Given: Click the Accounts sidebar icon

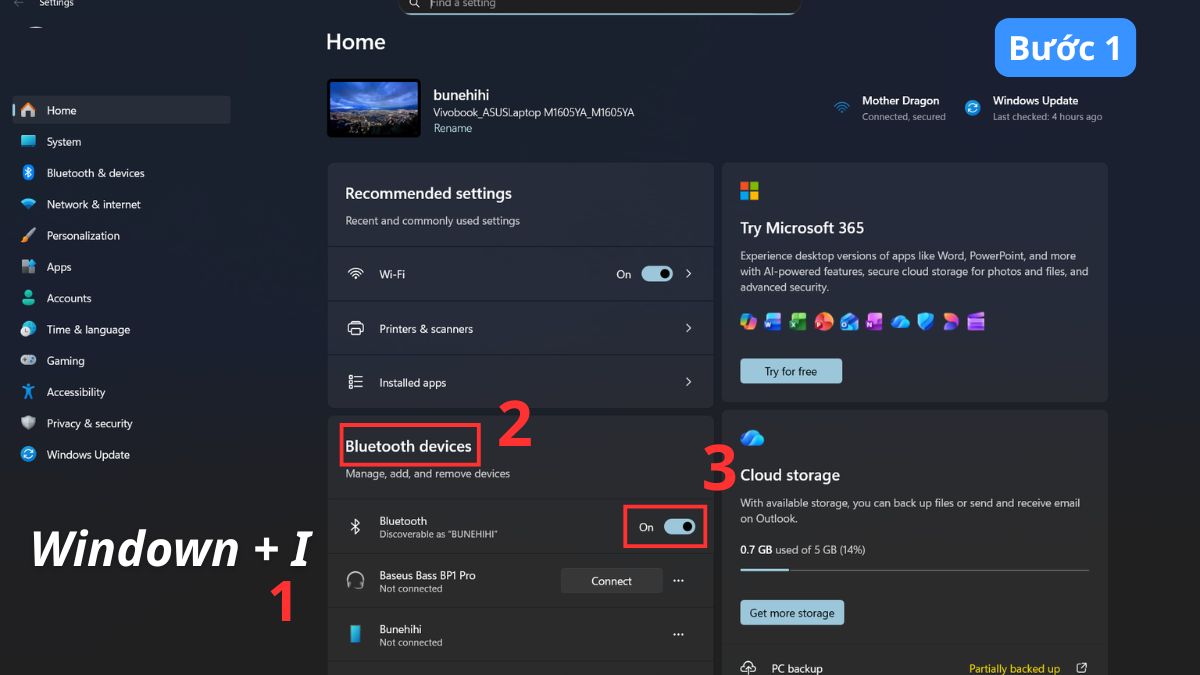Looking at the screenshot, I should 28,298.
